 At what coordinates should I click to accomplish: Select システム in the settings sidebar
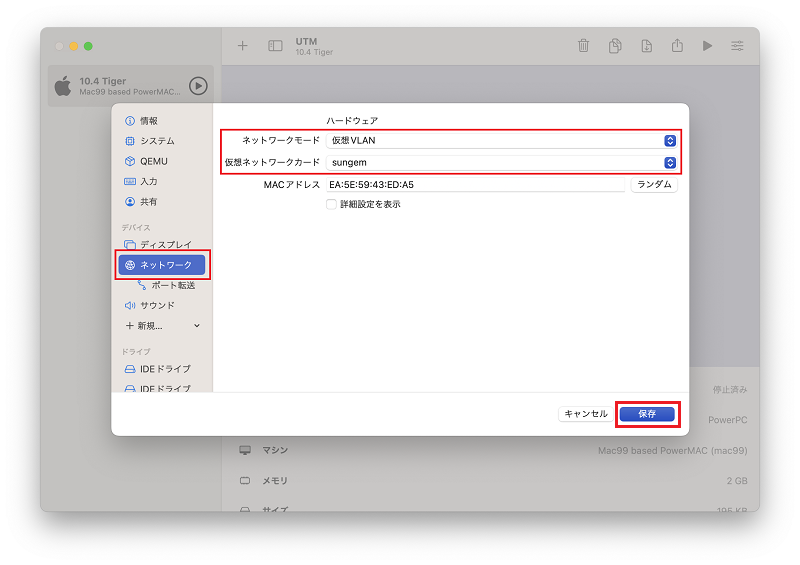162,141
